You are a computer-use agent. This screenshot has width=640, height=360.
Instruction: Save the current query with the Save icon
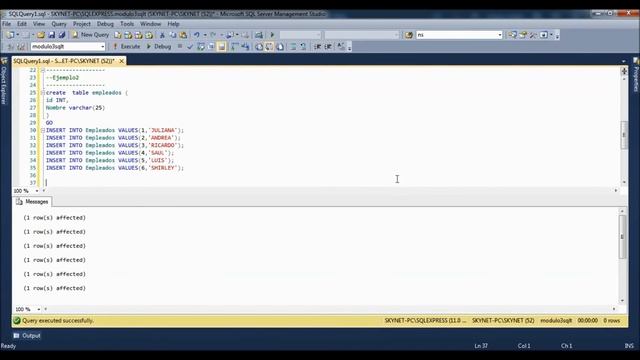click(x=51, y=35)
